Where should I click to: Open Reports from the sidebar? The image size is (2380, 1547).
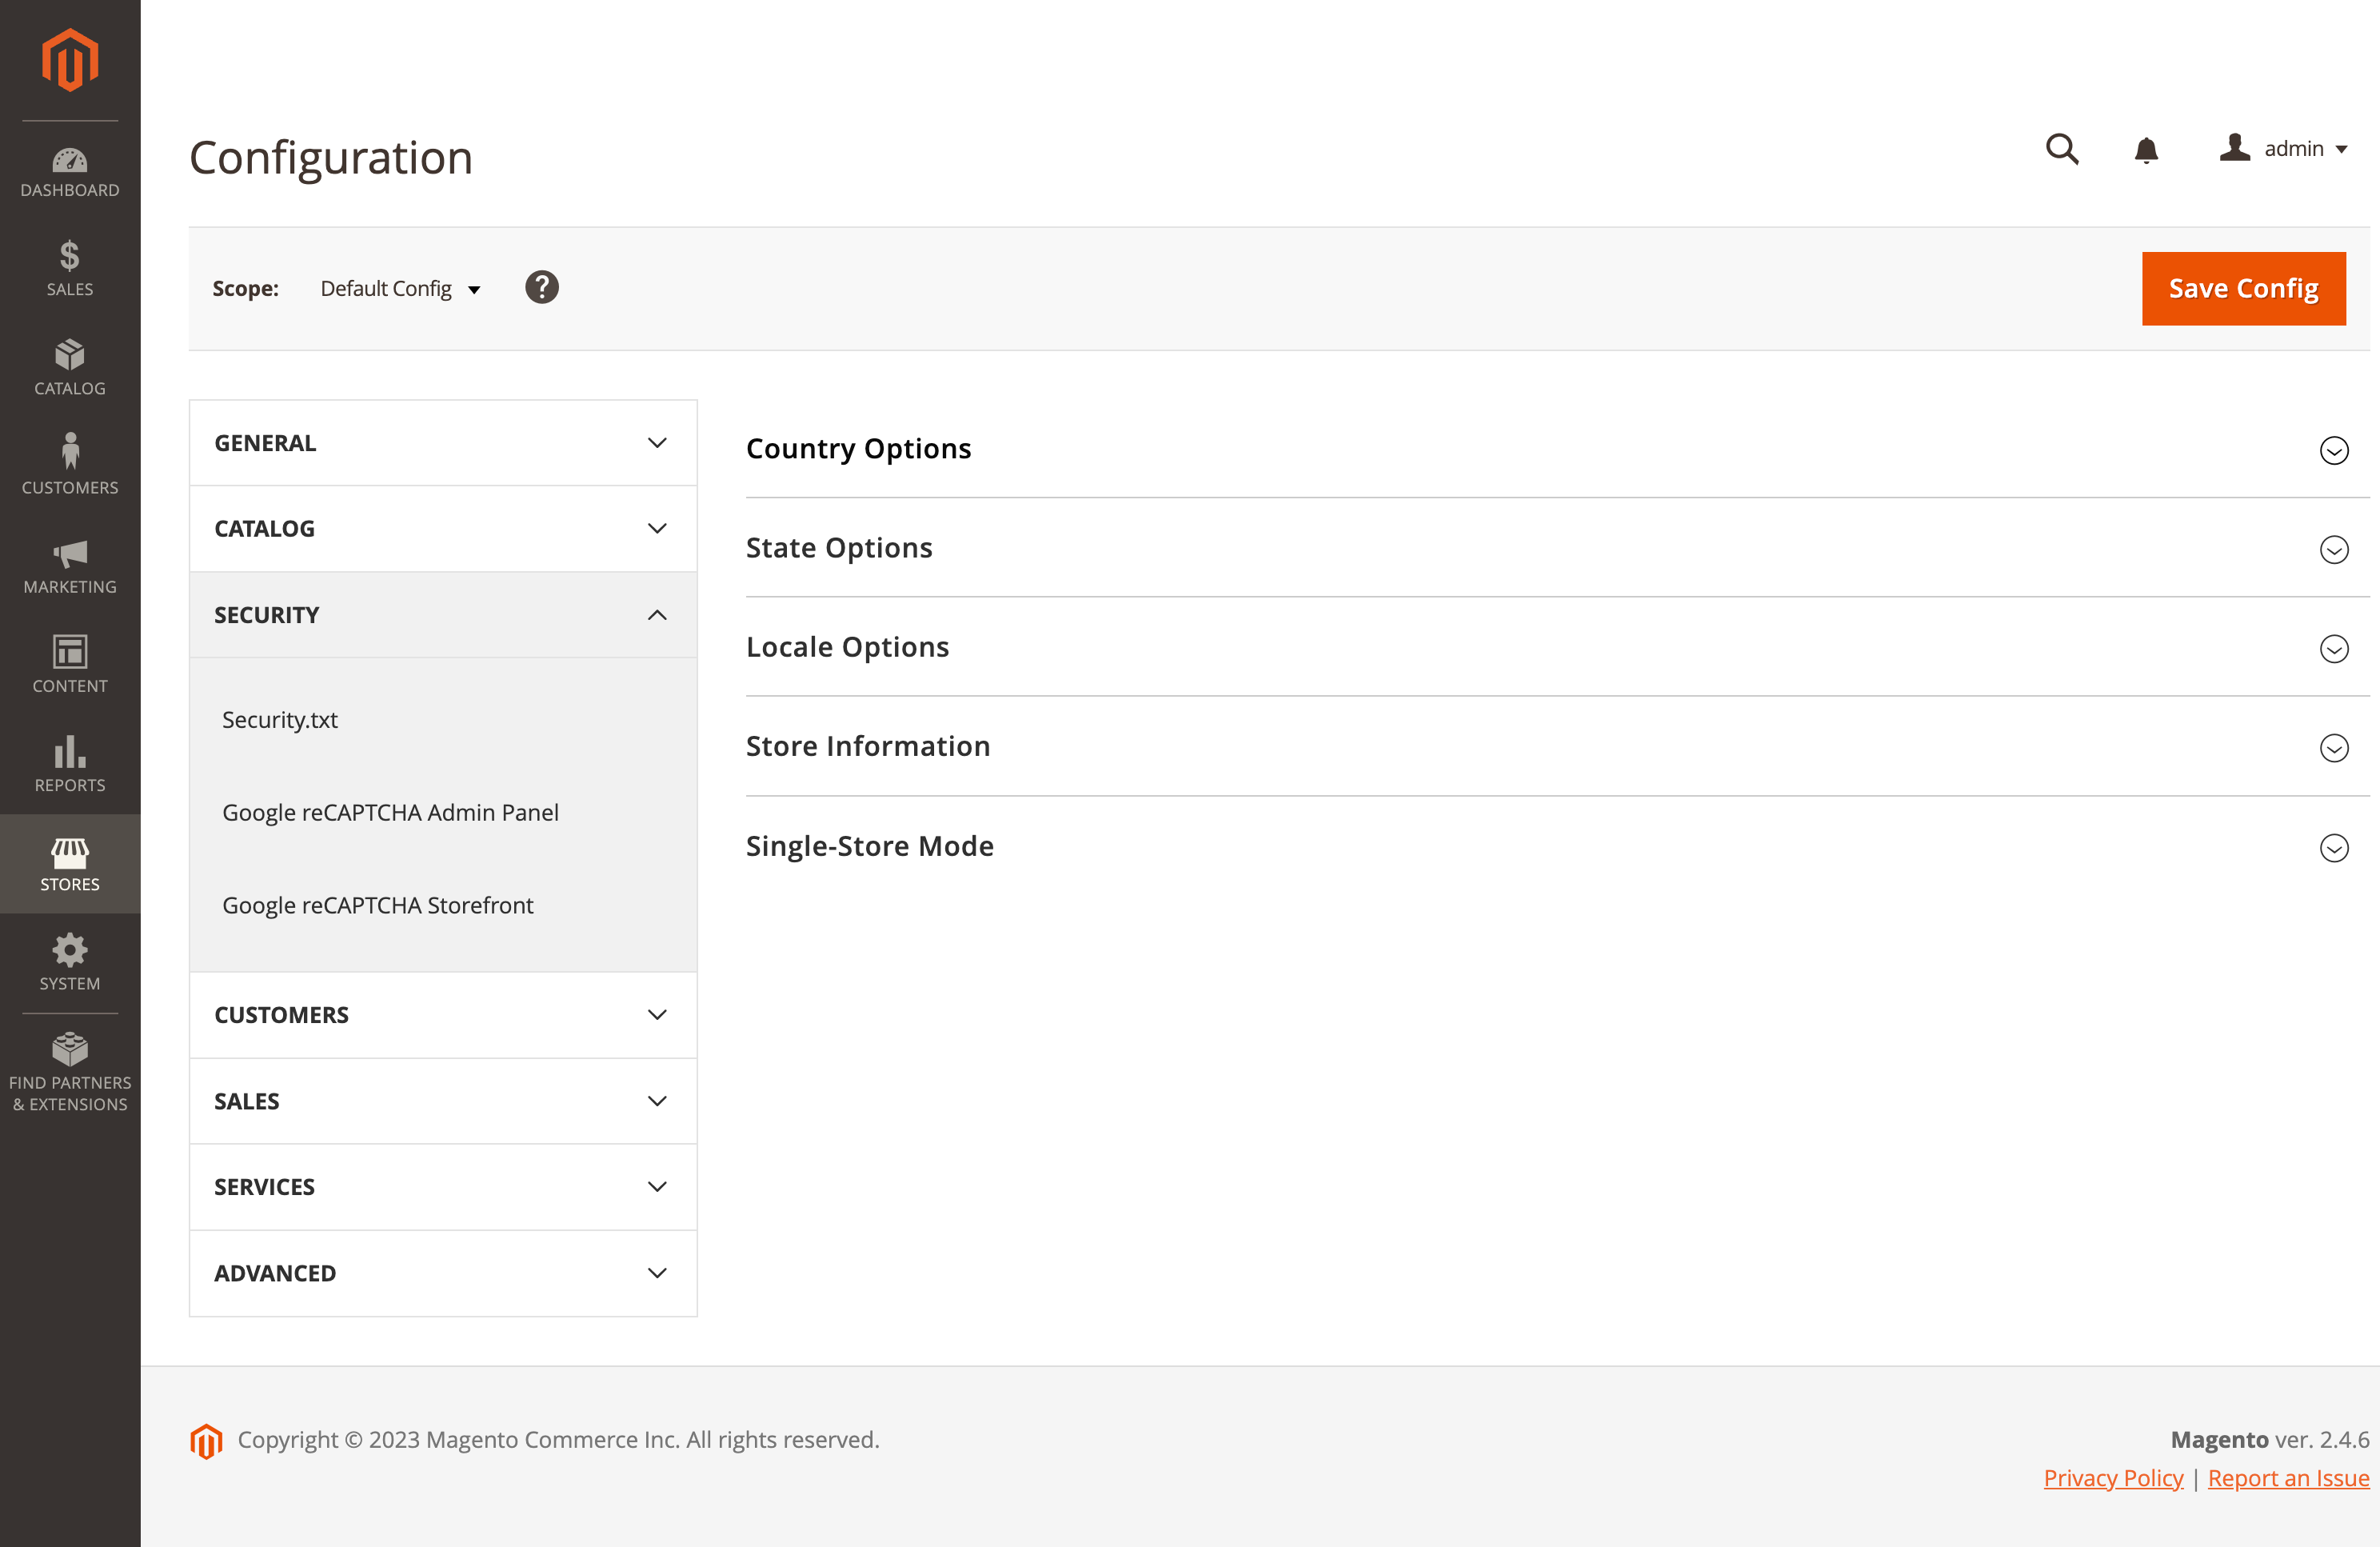pyautogui.click(x=69, y=763)
